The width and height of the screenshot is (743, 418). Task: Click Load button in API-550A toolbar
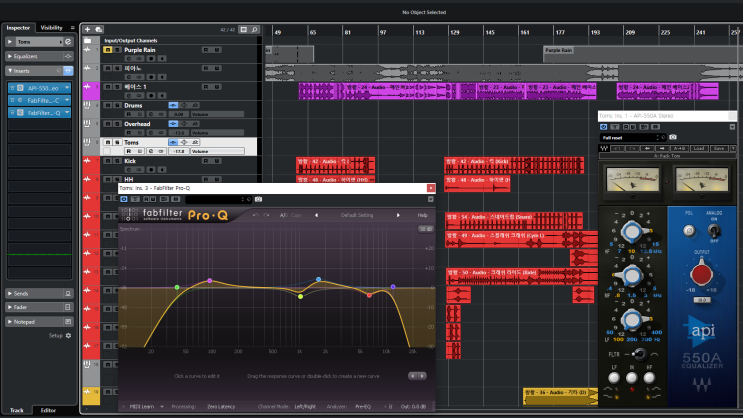pos(699,148)
